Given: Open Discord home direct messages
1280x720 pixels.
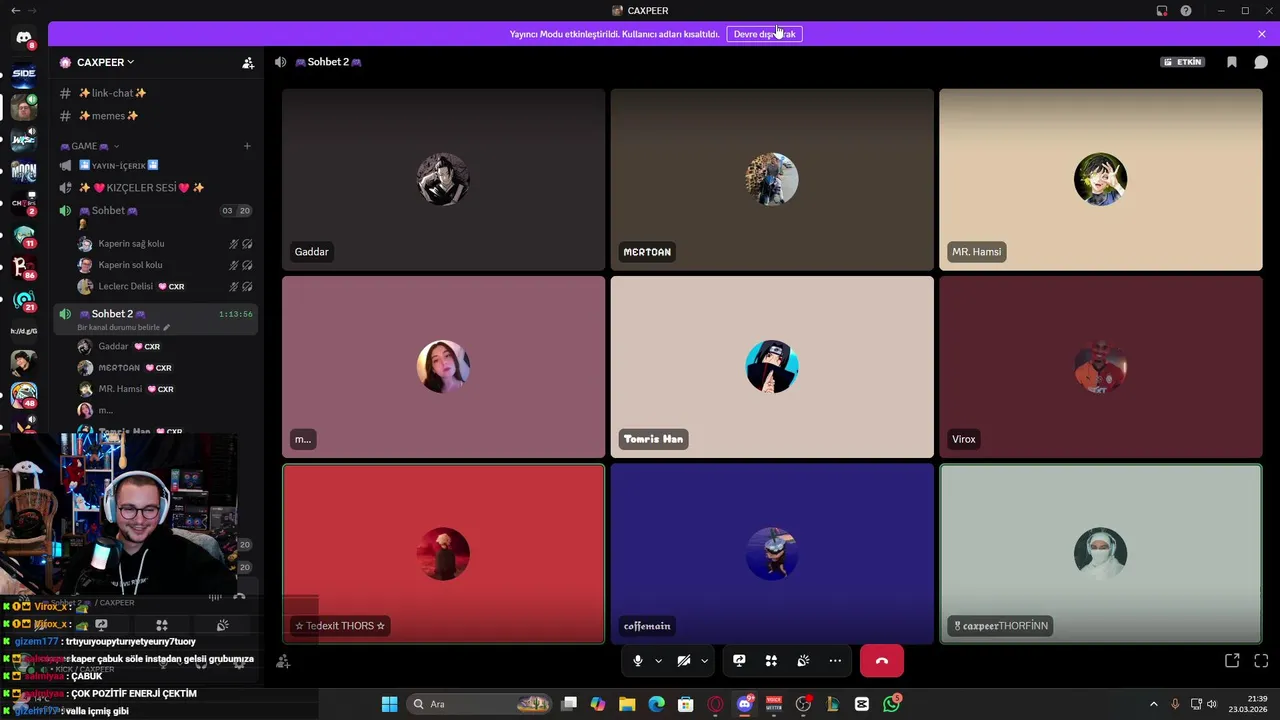Looking at the screenshot, I should click(24, 38).
